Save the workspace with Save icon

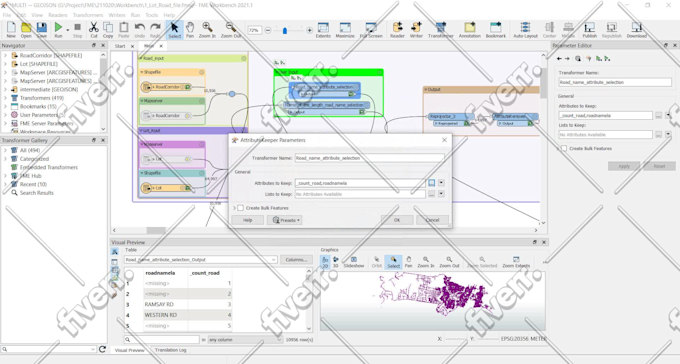(x=42, y=30)
